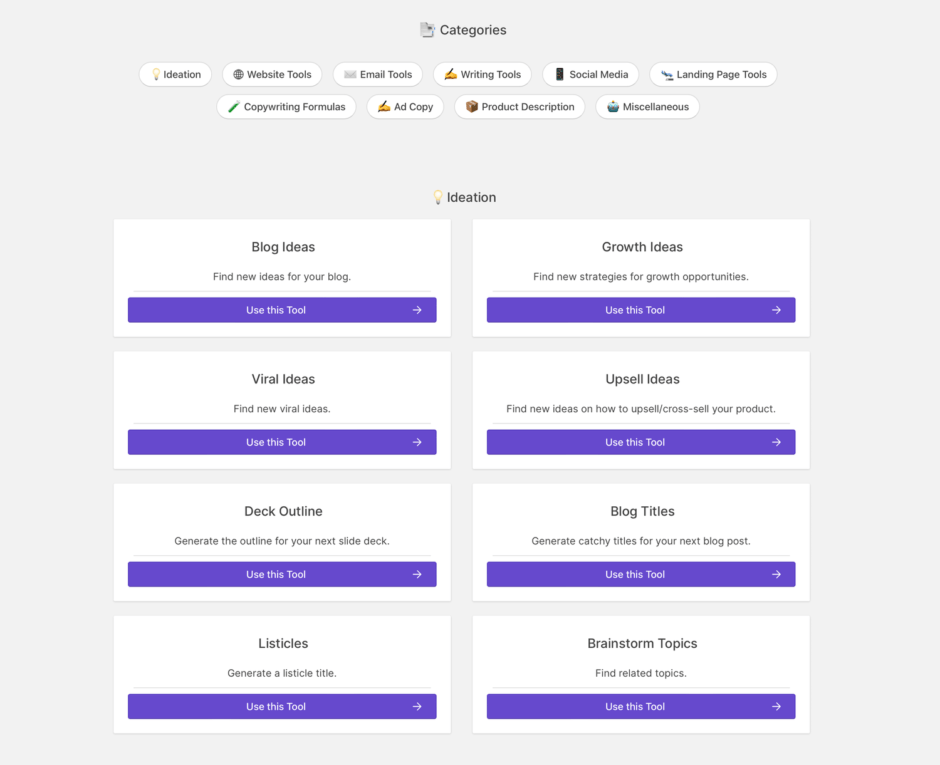Click the arrow icon on Growth Ideas button
940x765 pixels.
pyautogui.click(x=776, y=310)
